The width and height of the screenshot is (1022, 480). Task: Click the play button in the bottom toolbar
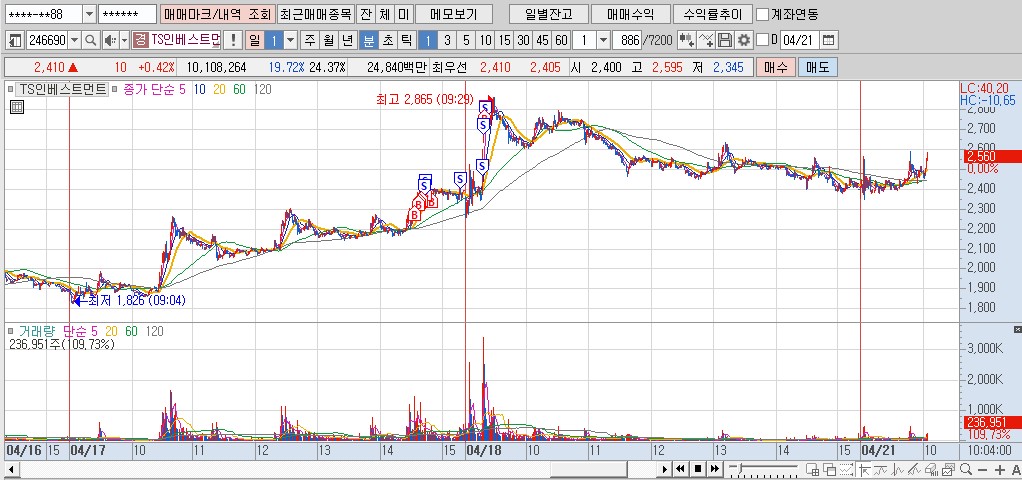[665, 469]
